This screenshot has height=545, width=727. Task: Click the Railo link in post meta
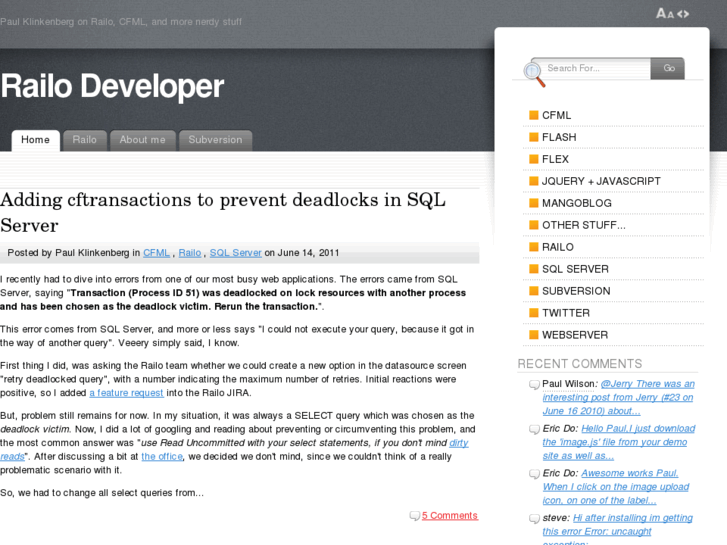pyautogui.click(x=190, y=253)
